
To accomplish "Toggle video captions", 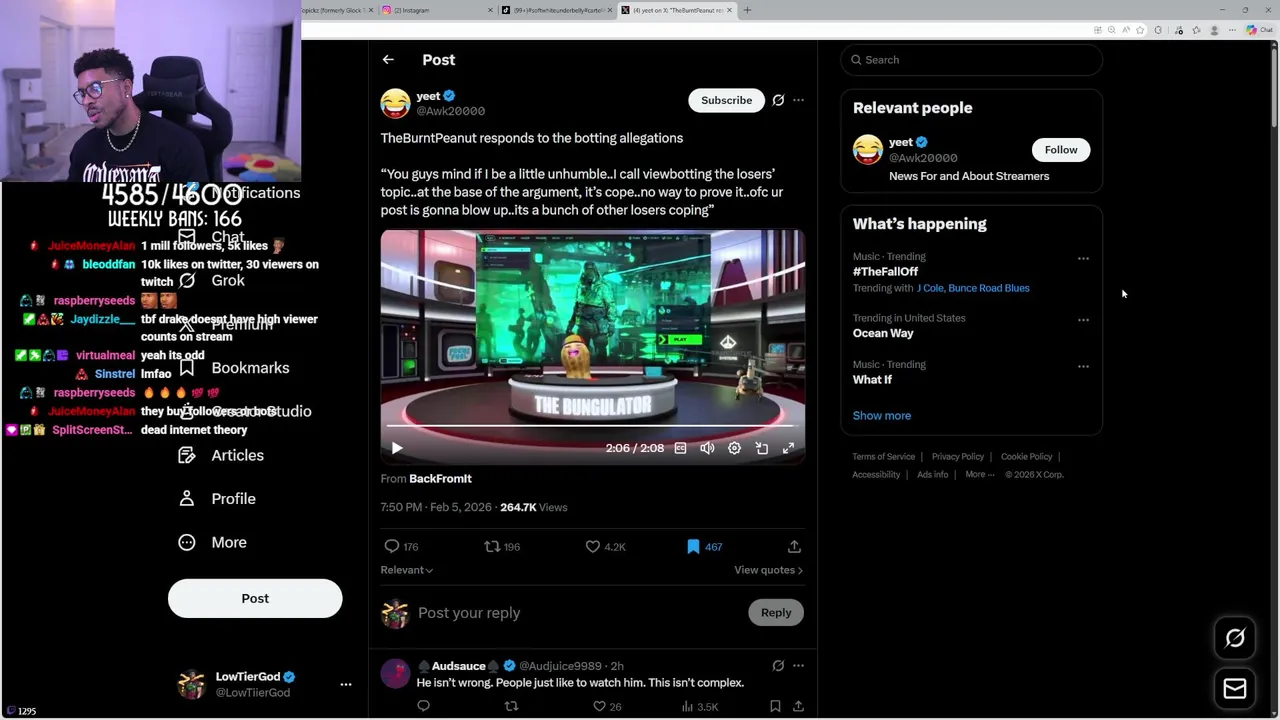I will coord(681,448).
